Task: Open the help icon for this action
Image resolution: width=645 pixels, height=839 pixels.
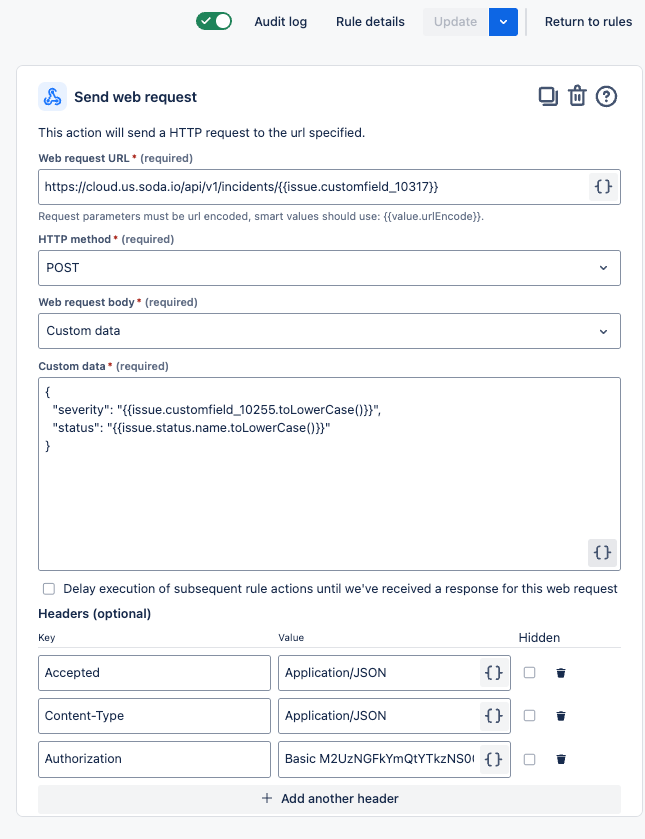Action: coord(606,96)
